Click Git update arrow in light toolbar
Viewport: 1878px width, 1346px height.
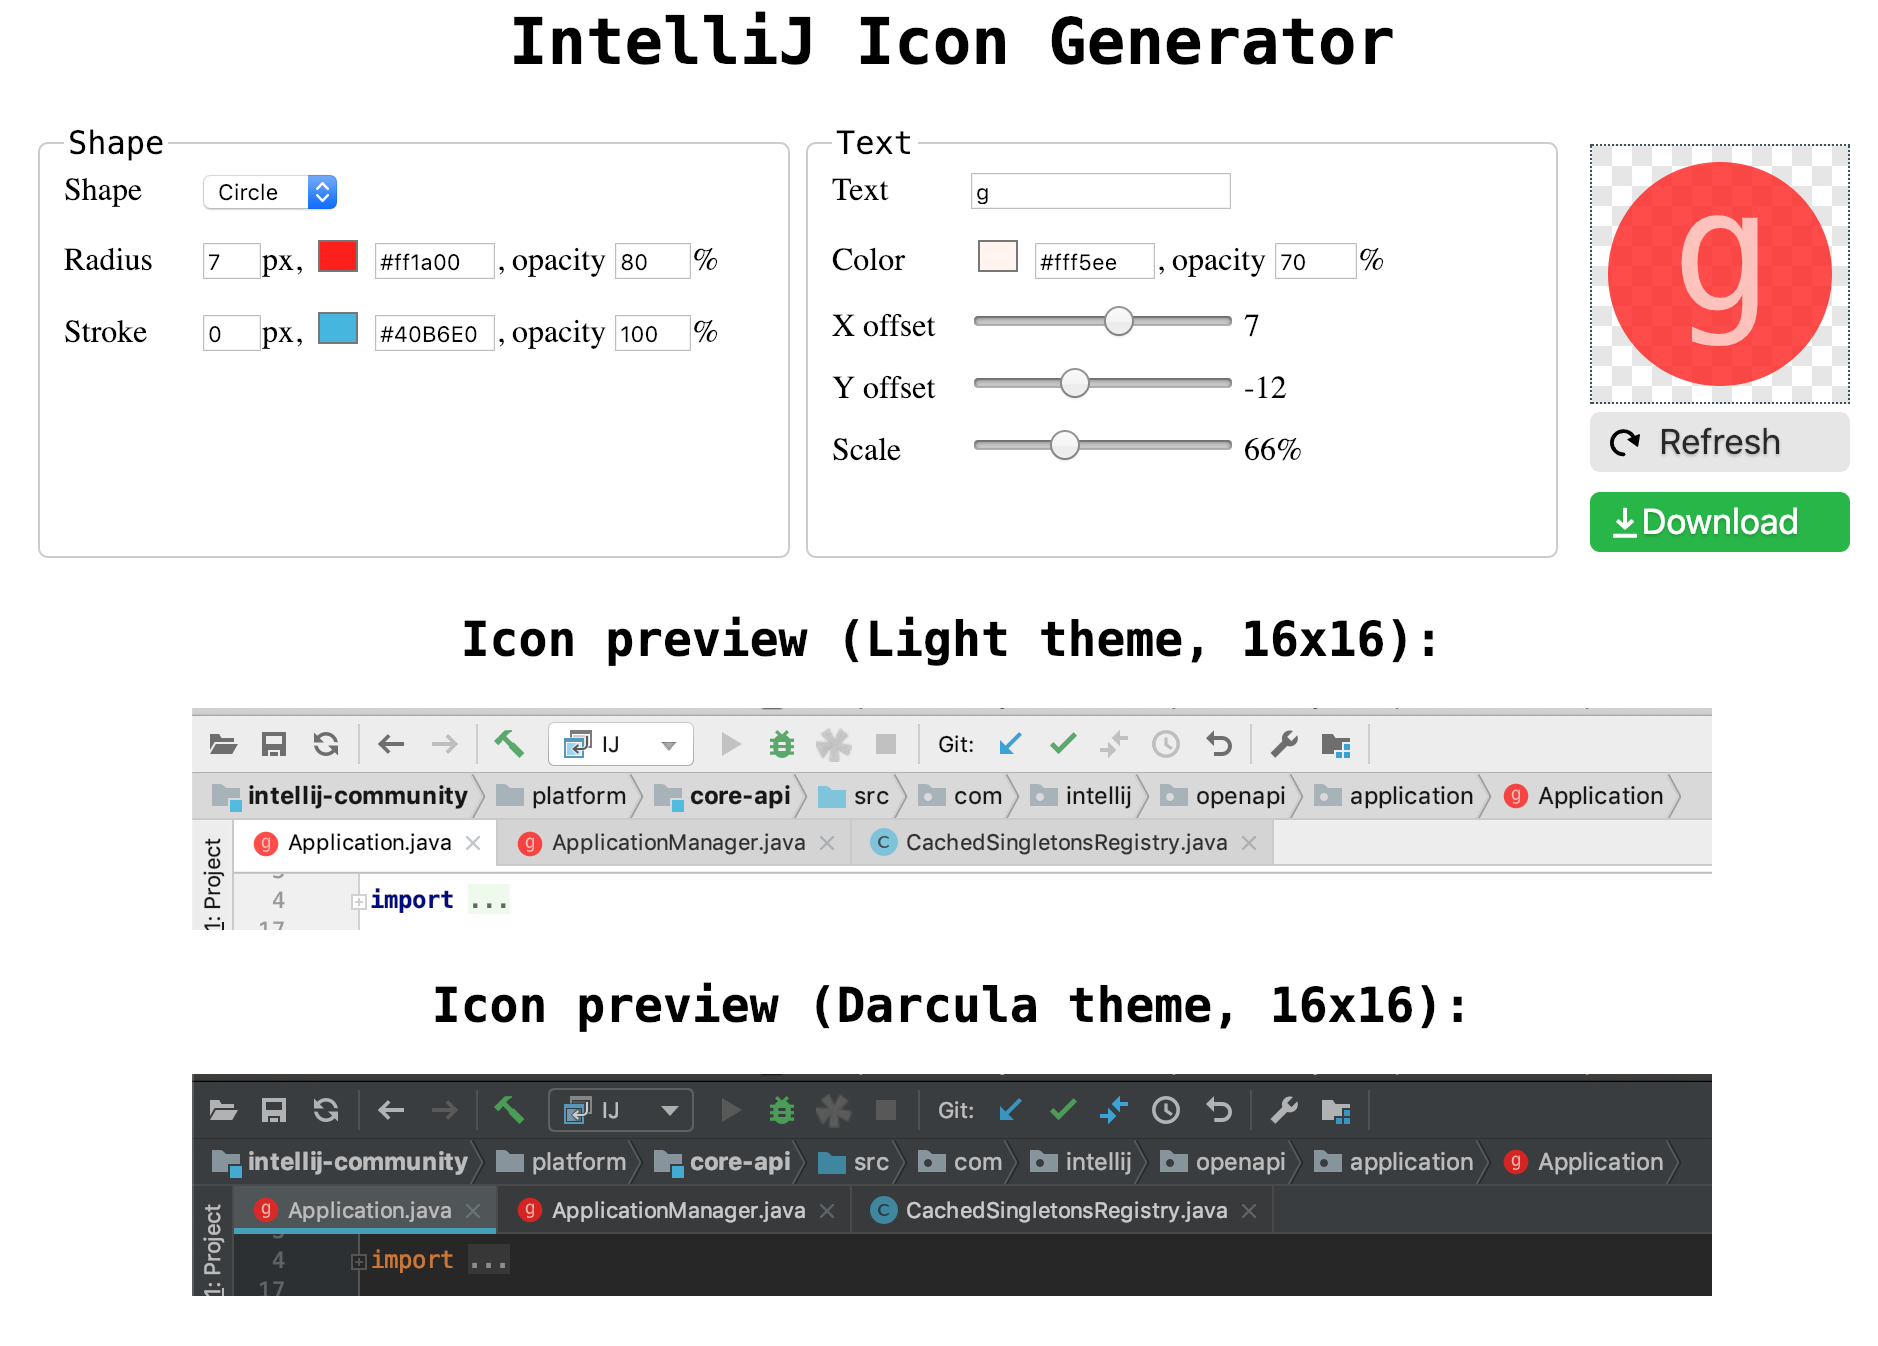point(1011,744)
